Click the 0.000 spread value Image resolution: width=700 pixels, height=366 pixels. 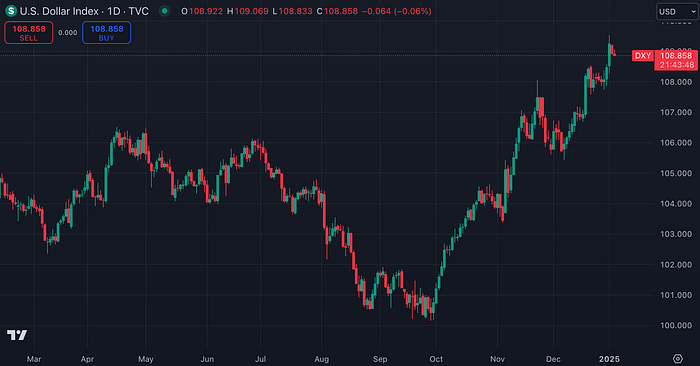coord(68,33)
